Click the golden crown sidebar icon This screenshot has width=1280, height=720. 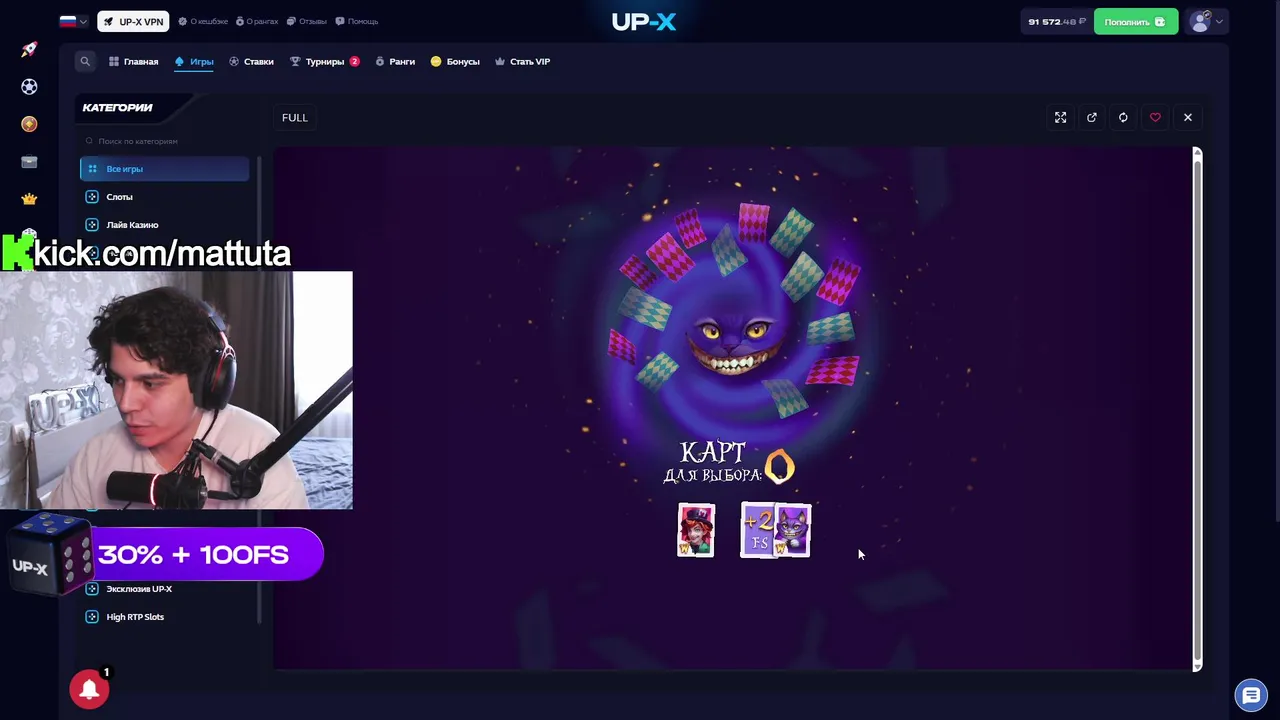(x=29, y=198)
